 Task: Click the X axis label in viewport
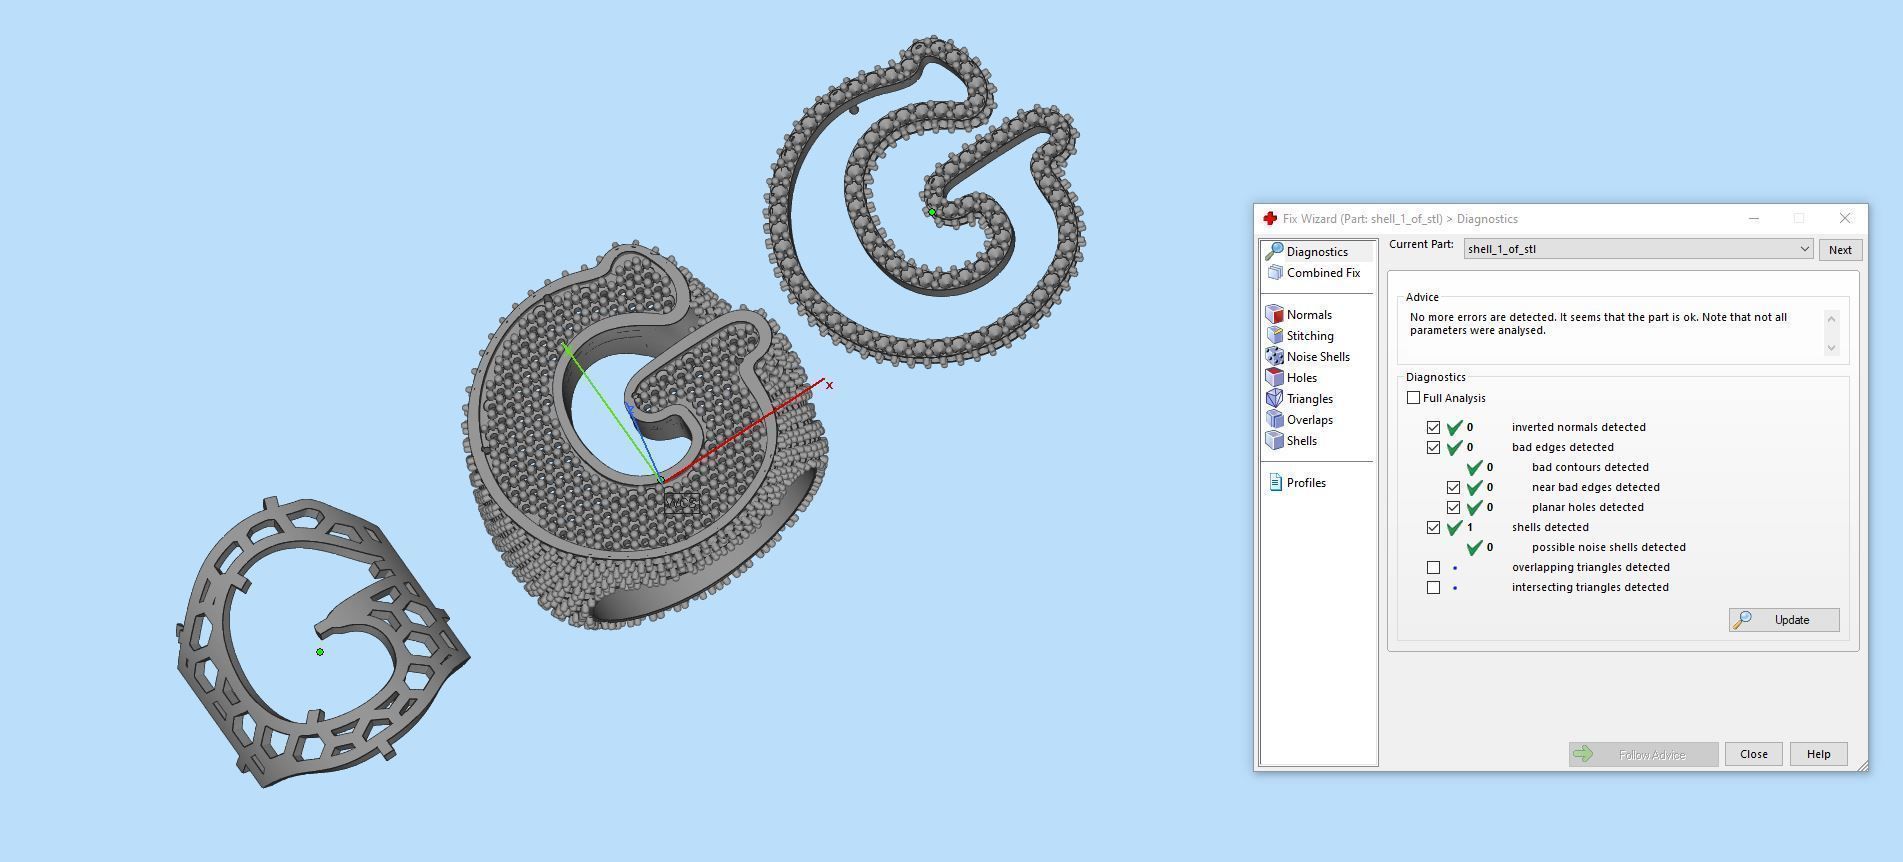pyautogui.click(x=829, y=385)
